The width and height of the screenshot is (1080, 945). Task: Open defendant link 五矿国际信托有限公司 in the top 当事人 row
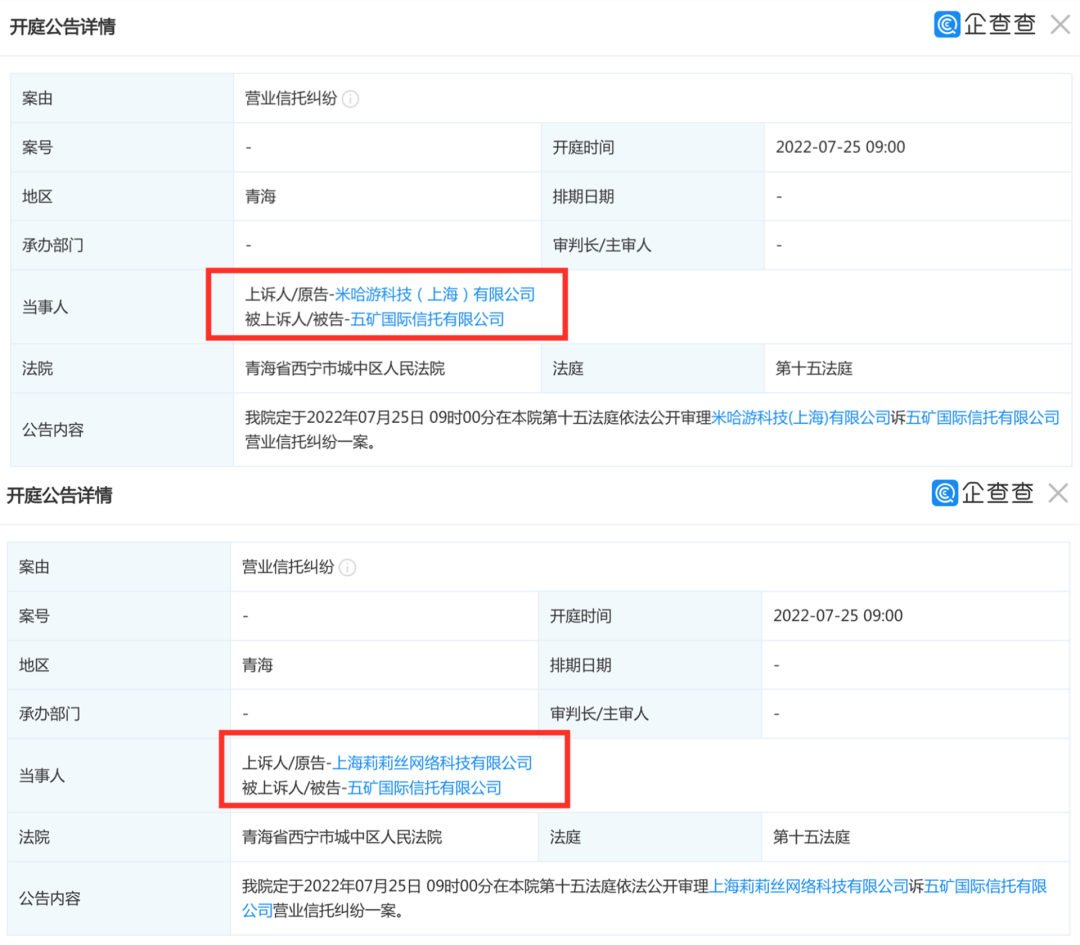(427, 319)
